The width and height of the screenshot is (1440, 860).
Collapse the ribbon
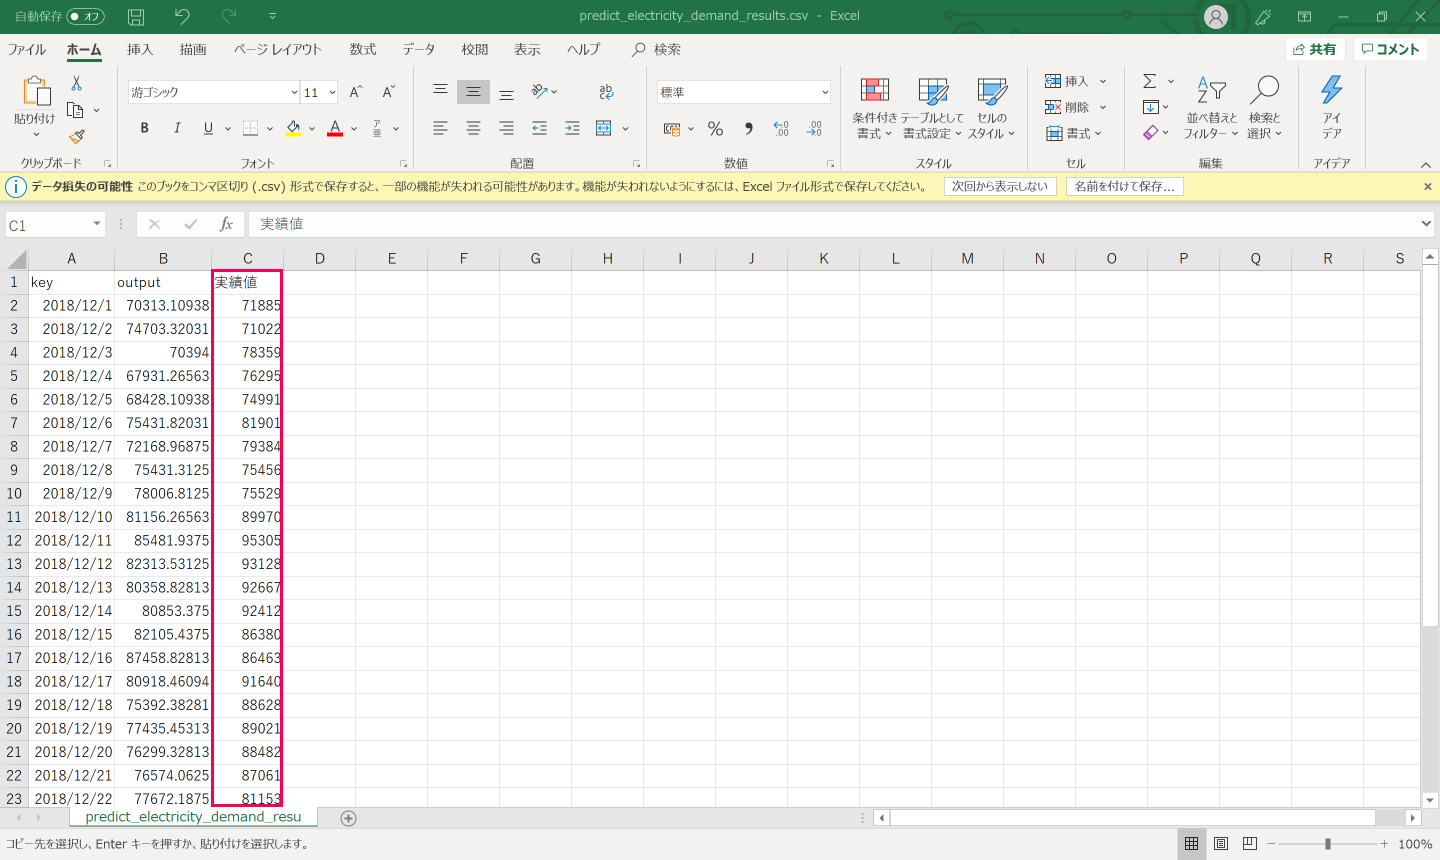1426,164
